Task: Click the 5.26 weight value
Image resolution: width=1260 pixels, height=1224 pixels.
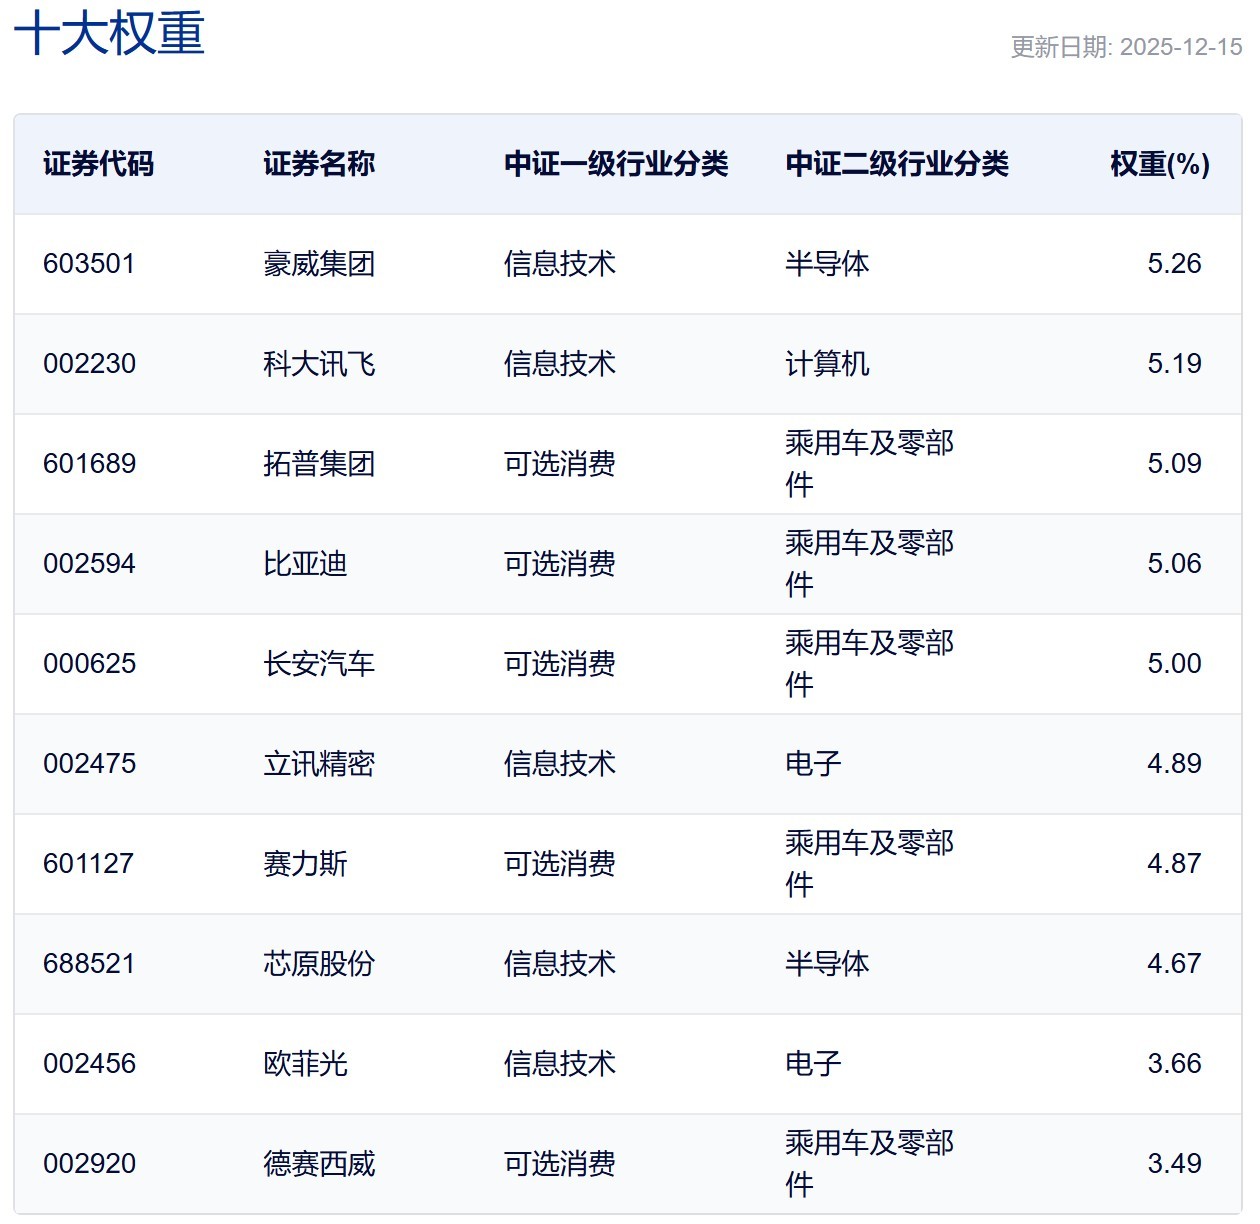Action: (1174, 264)
